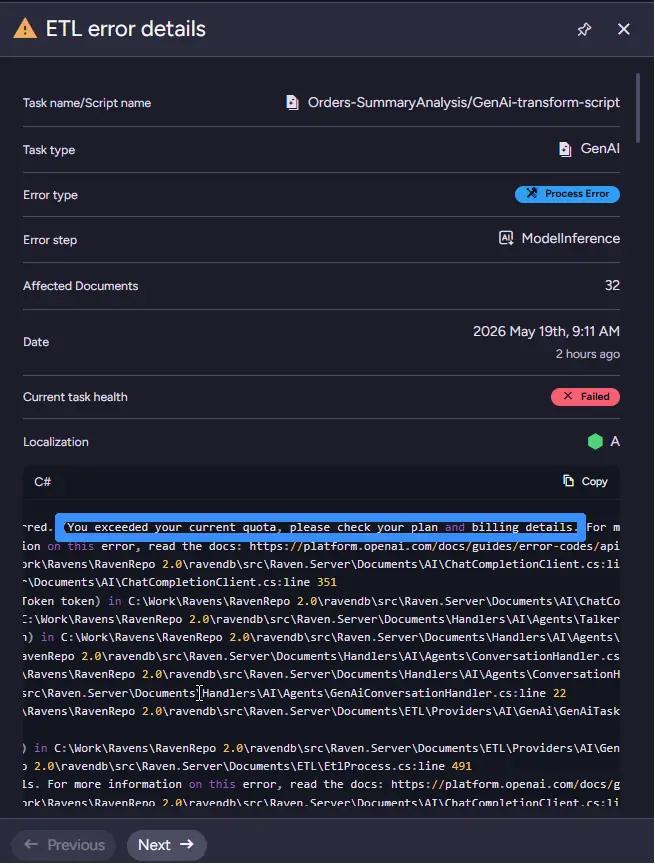655x864 pixels.
Task: Click the localization node letter A
Action: 615,442
